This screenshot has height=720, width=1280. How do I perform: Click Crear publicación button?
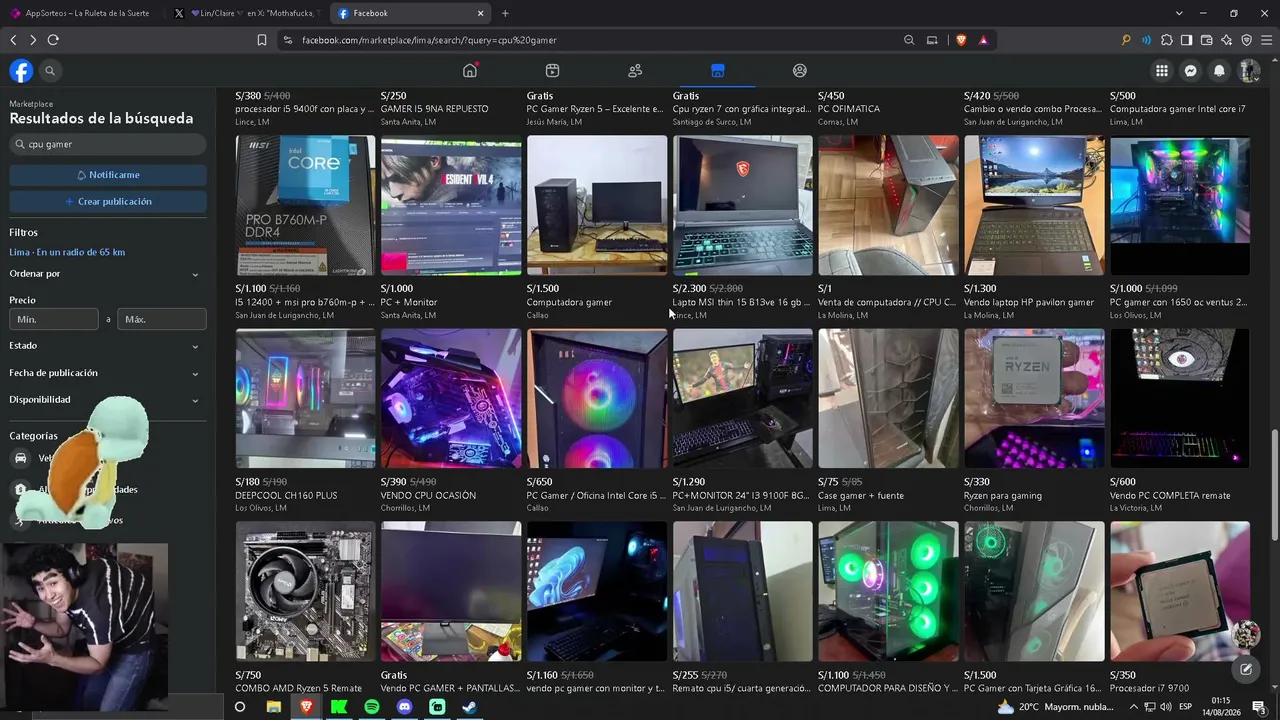(x=108, y=201)
